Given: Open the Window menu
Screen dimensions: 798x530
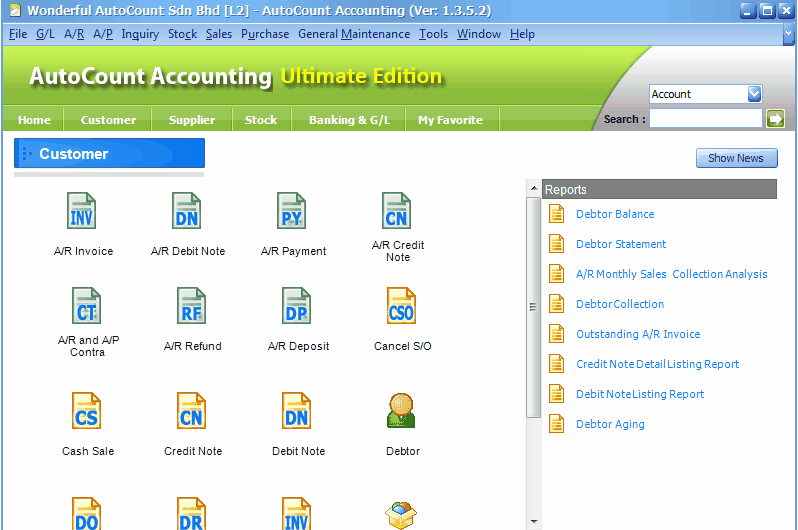Looking at the screenshot, I should 479,34.
